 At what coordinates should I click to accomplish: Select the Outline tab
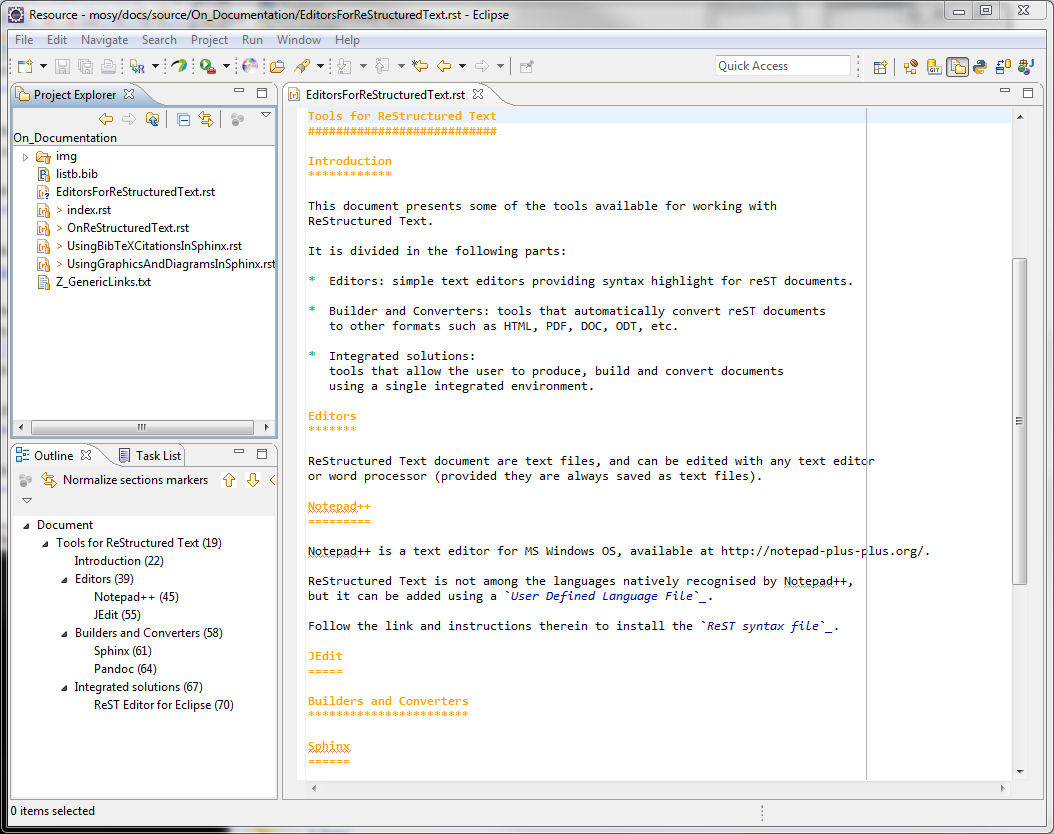click(53, 456)
